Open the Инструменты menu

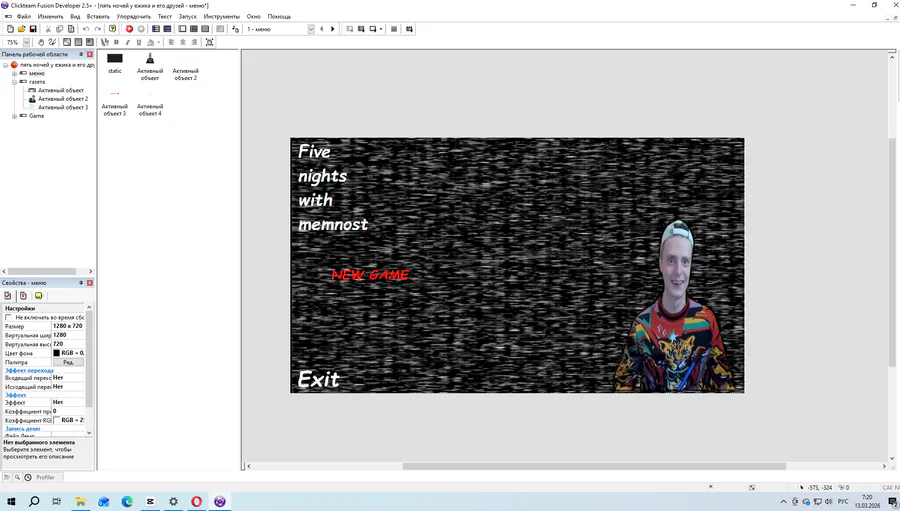(222, 17)
